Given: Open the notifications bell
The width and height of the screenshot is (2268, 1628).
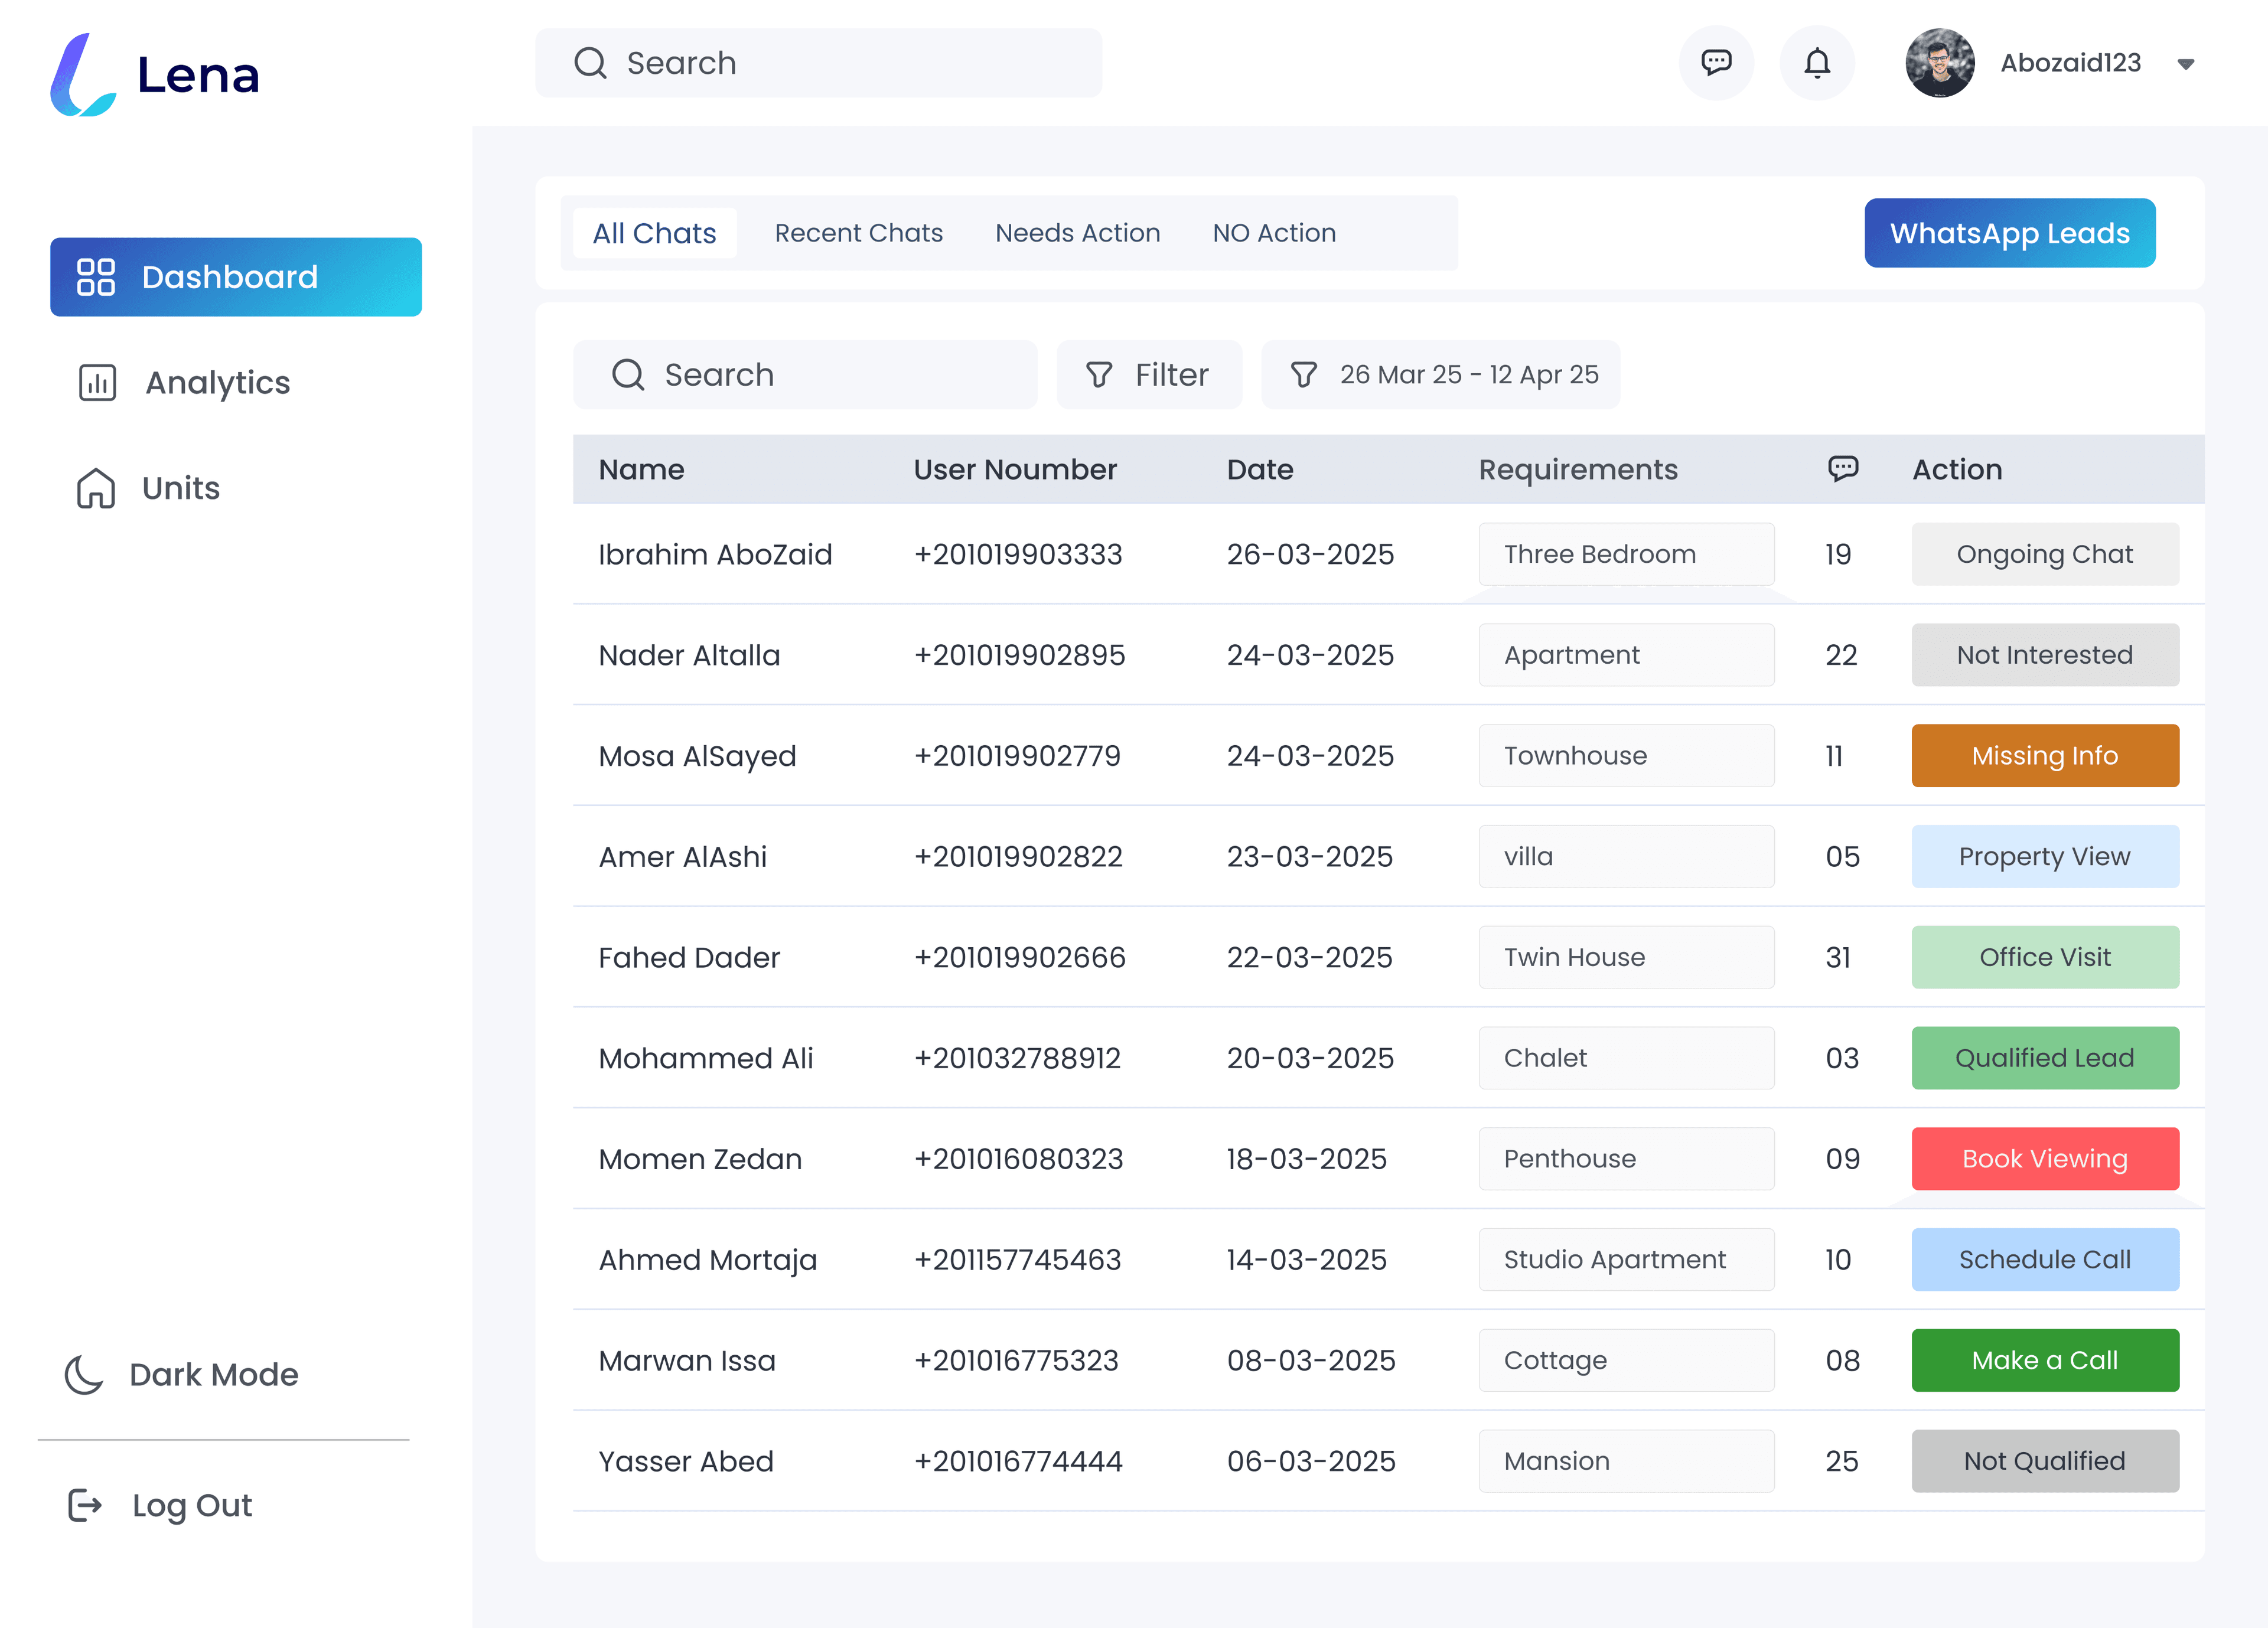Looking at the screenshot, I should coord(1817,63).
